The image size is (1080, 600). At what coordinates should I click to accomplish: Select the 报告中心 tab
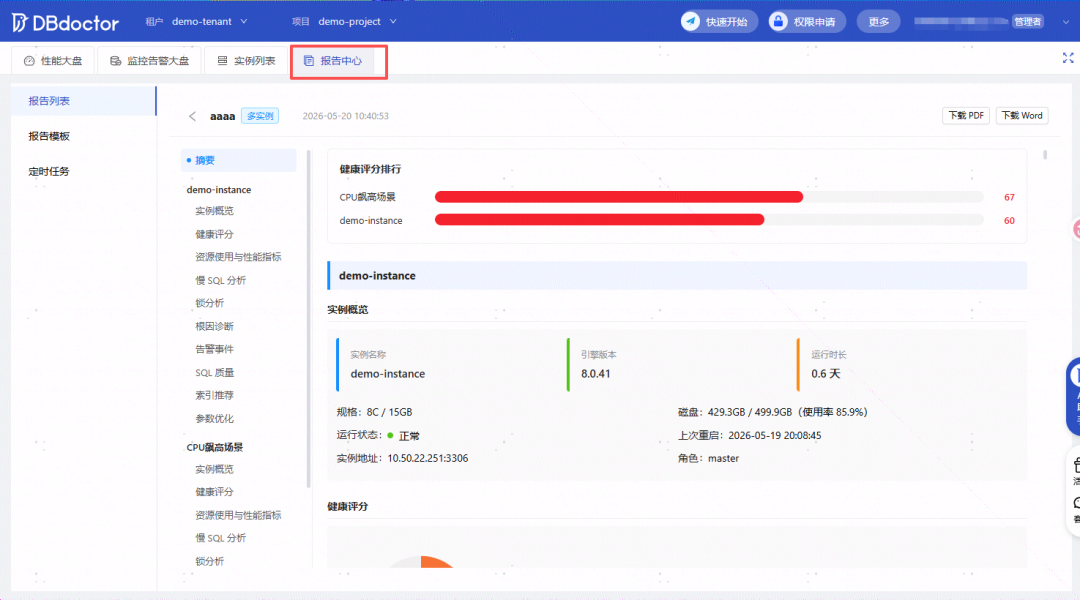(x=333, y=61)
